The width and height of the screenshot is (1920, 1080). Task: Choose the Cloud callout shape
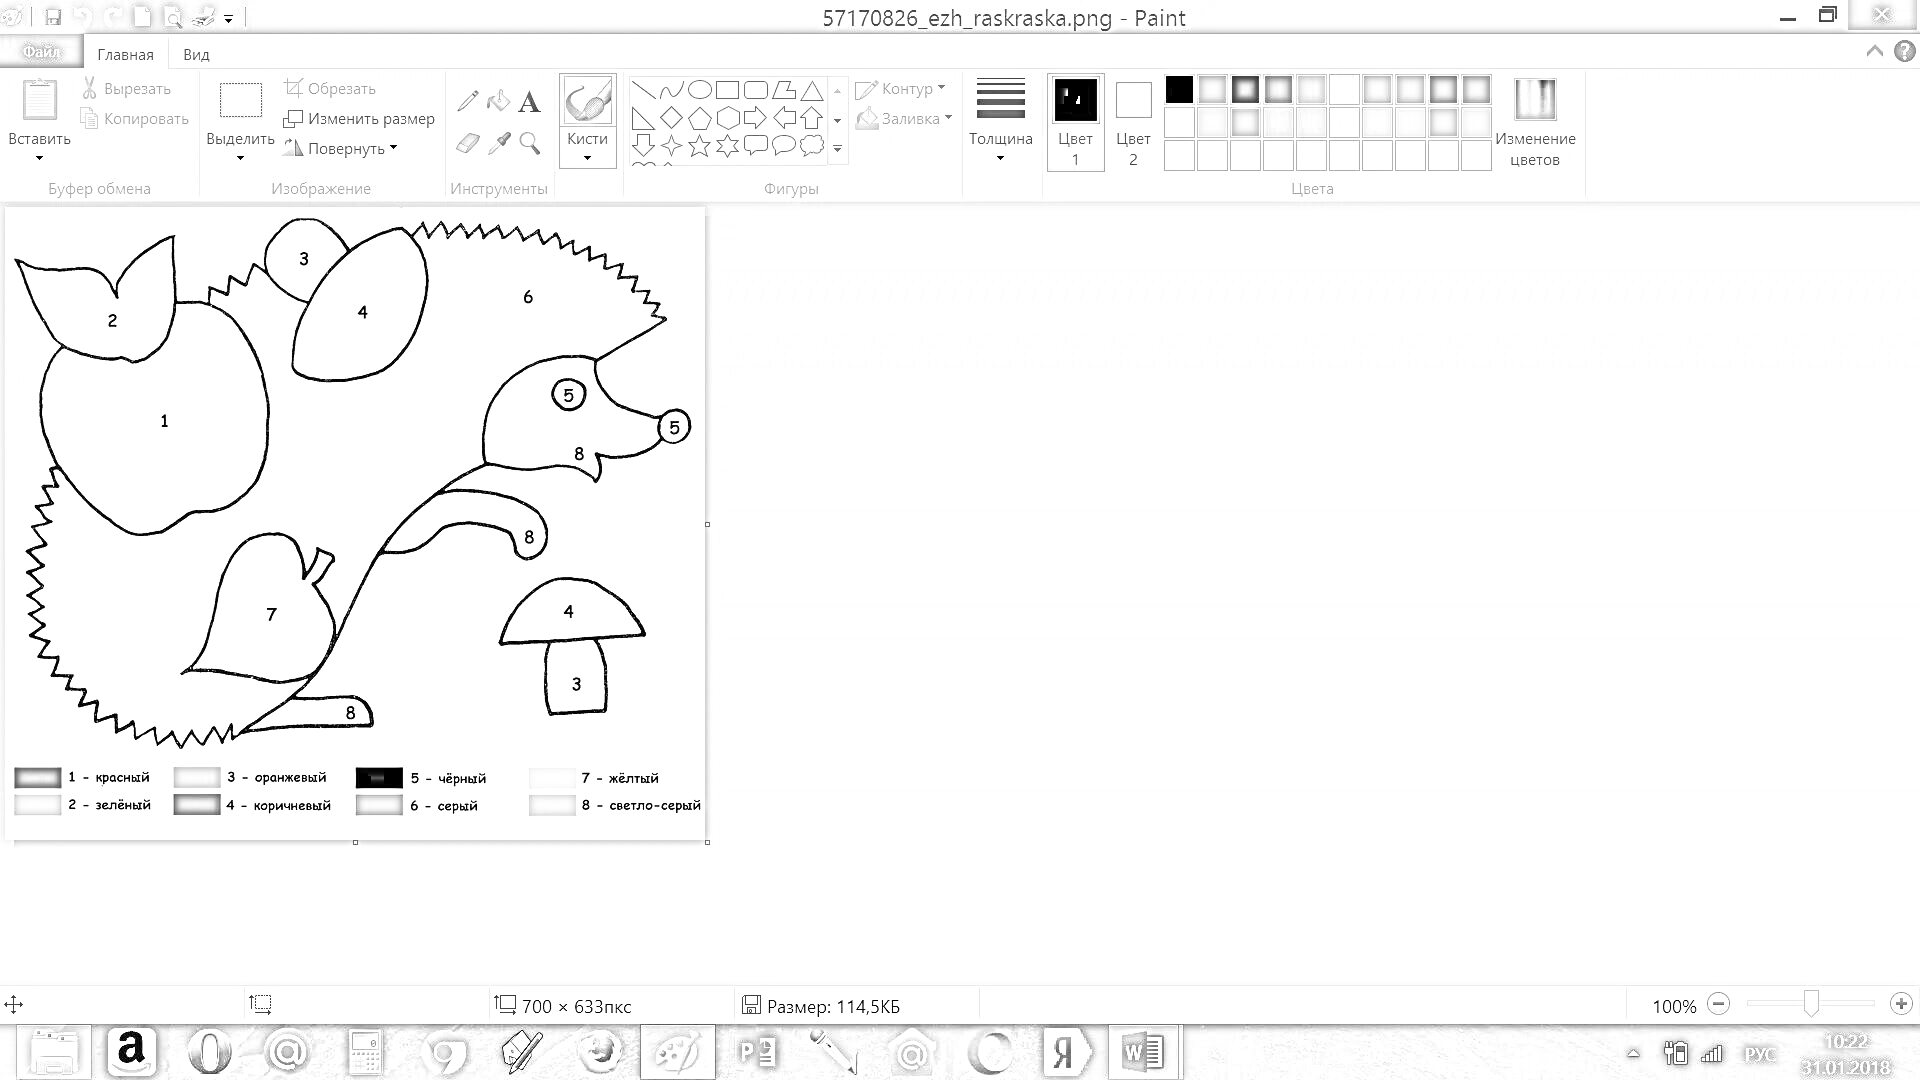tap(811, 146)
